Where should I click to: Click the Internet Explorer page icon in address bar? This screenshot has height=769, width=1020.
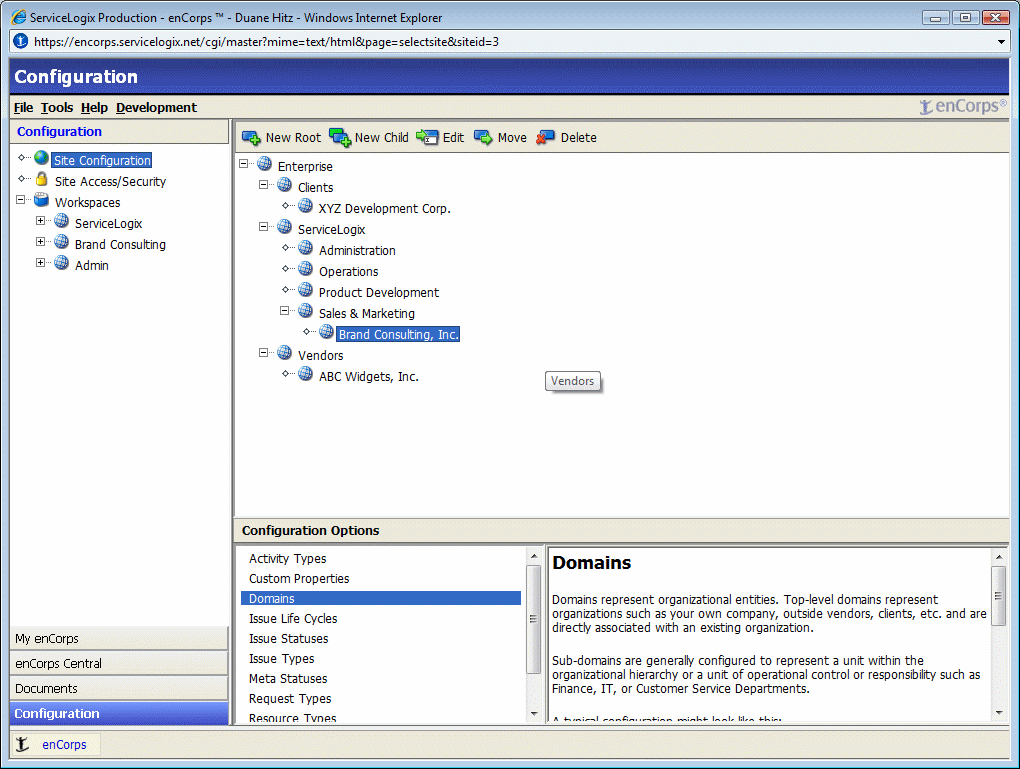click(x=21, y=41)
